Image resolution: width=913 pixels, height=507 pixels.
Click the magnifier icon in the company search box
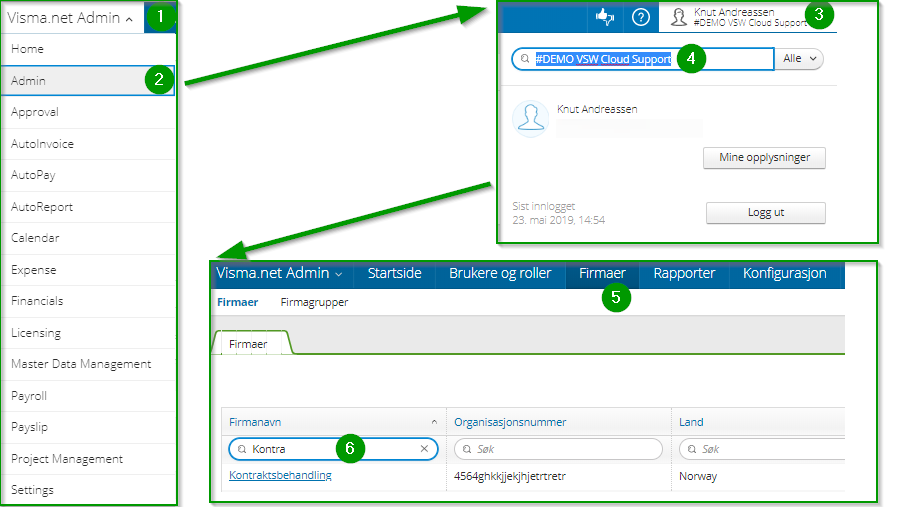tap(525, 59)
